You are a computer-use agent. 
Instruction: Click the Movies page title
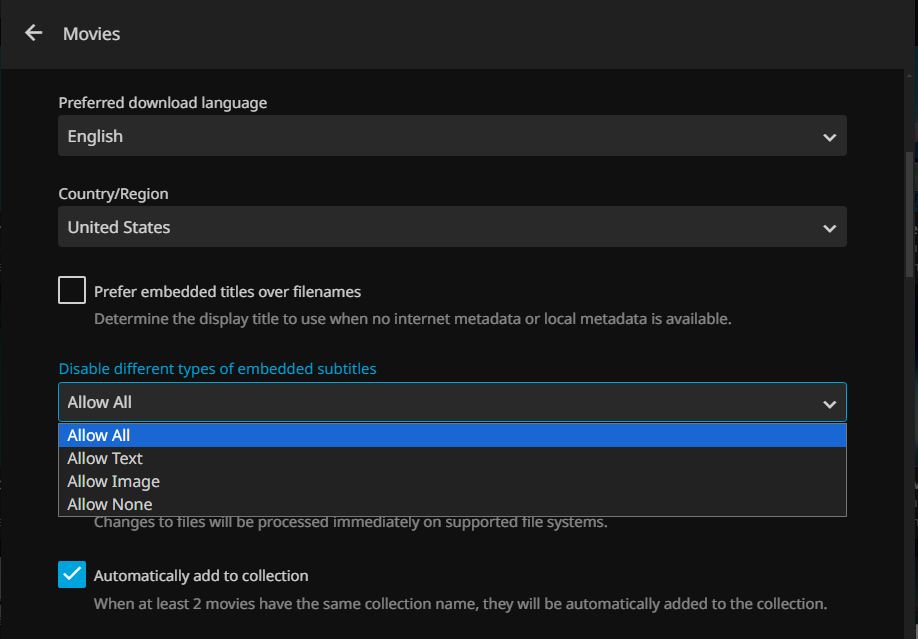91,34
